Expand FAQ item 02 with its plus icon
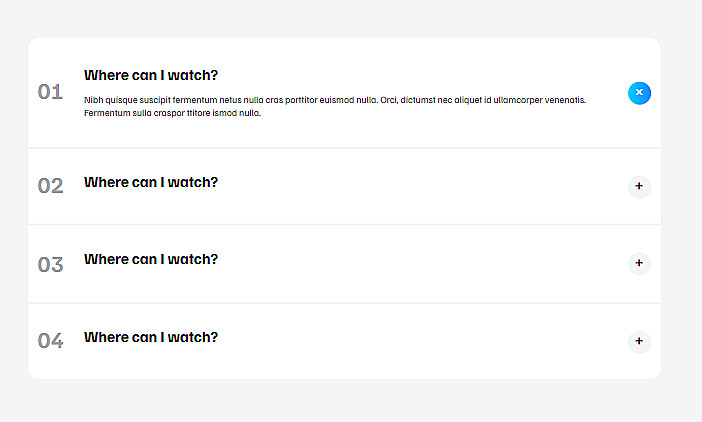702x422 pixels. [x=639, y=186]
